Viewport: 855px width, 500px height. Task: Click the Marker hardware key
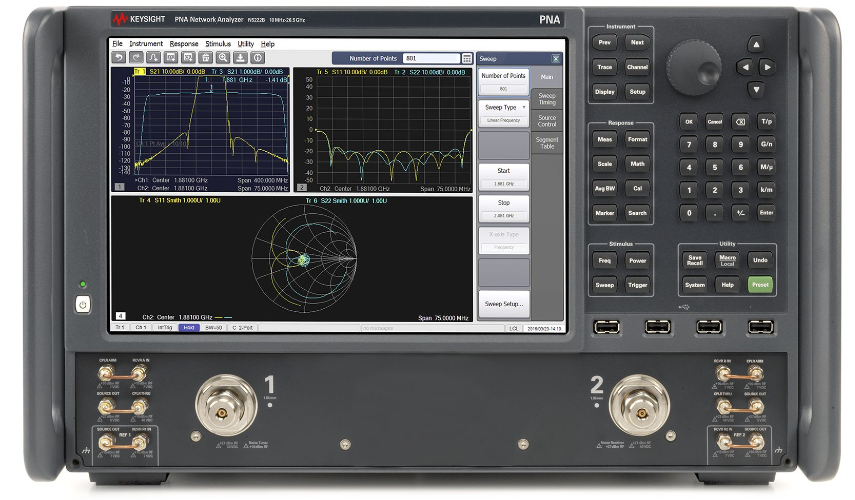605,213
